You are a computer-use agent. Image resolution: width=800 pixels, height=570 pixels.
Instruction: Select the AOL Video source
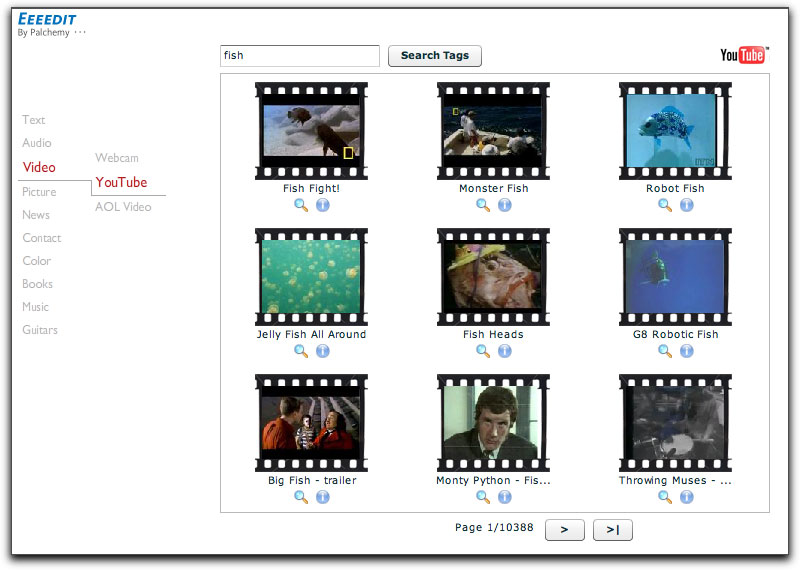point(123,207)
